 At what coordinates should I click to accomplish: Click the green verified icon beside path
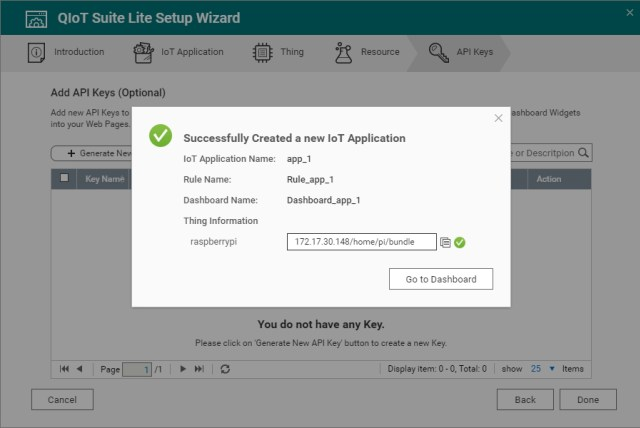[460, 242]
